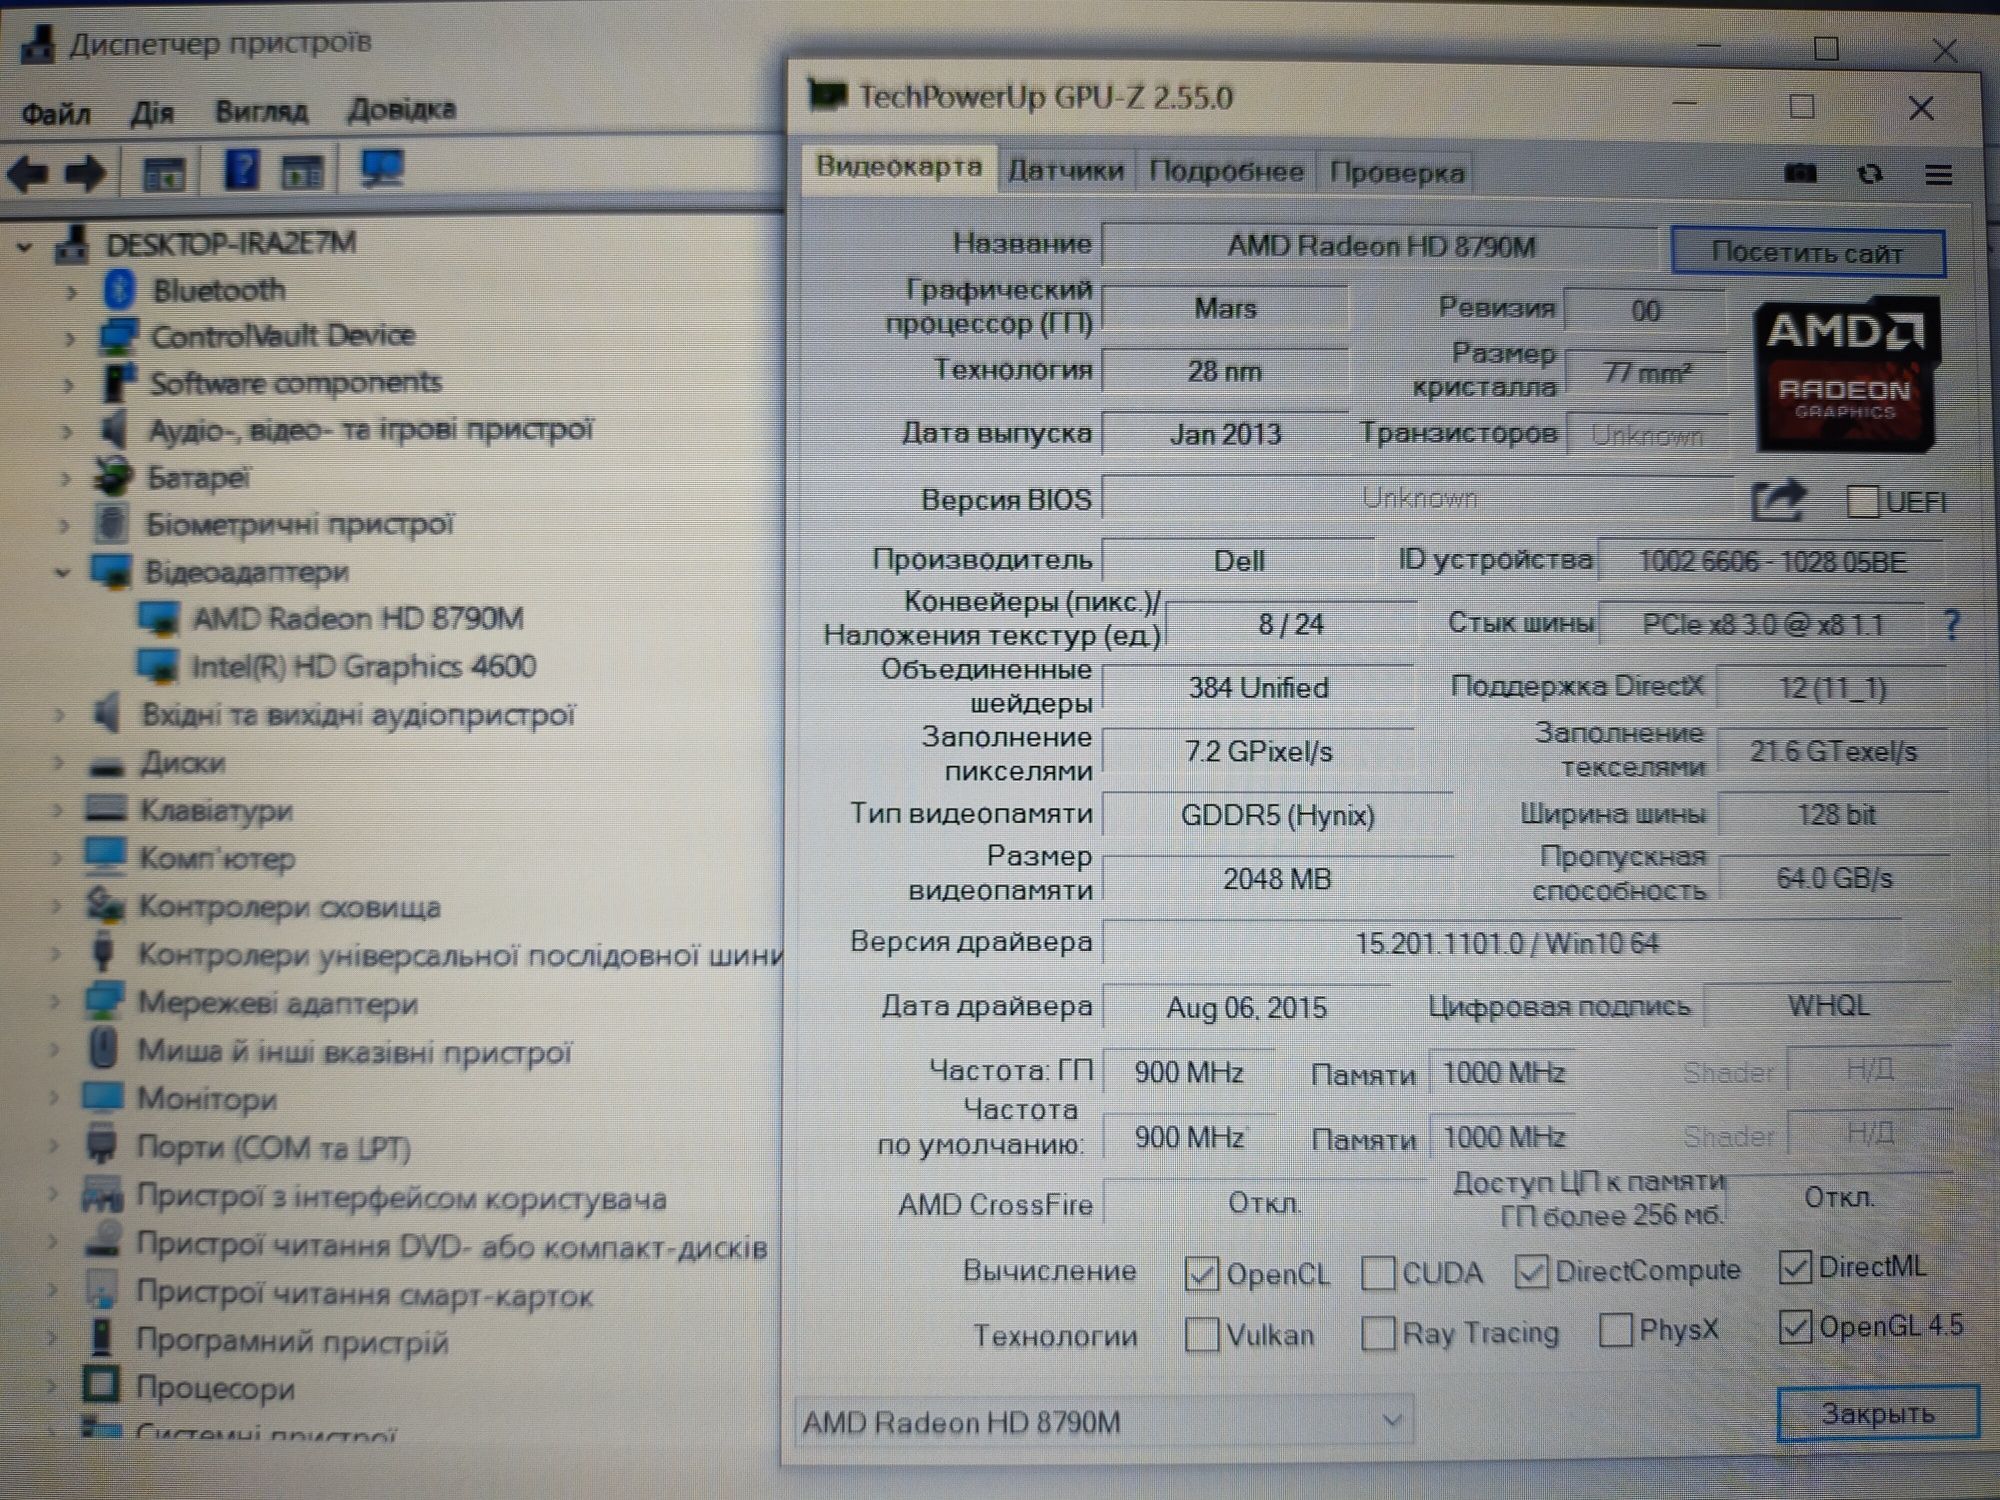The height and width of the screenshot is (1500, 2000).
Task: Select the Видеокарта tab
Action: (898, 167)
